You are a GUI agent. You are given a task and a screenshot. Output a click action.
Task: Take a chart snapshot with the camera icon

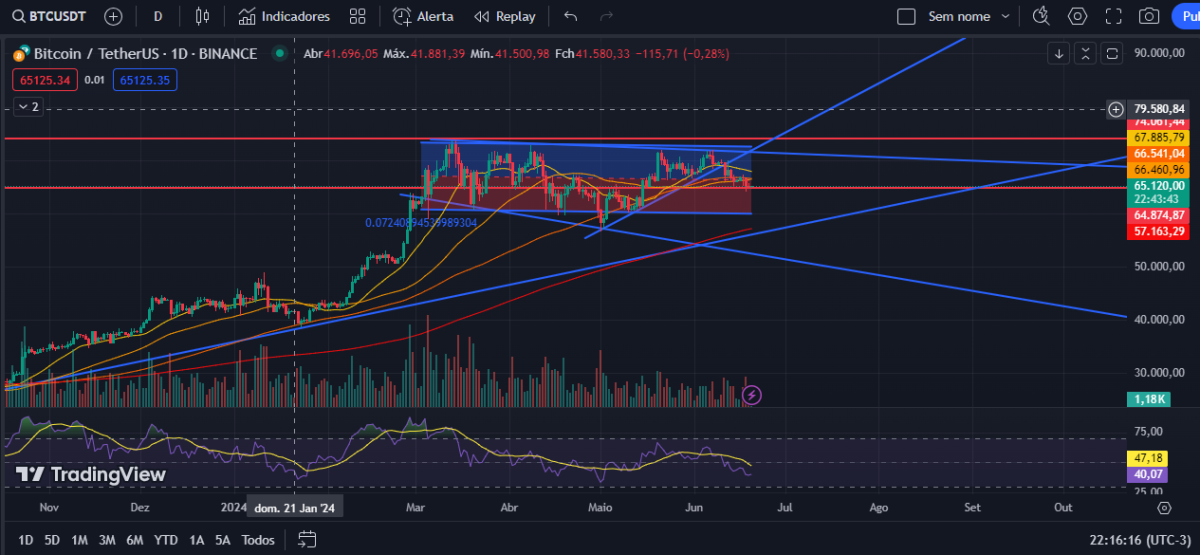pos(1149,16)
